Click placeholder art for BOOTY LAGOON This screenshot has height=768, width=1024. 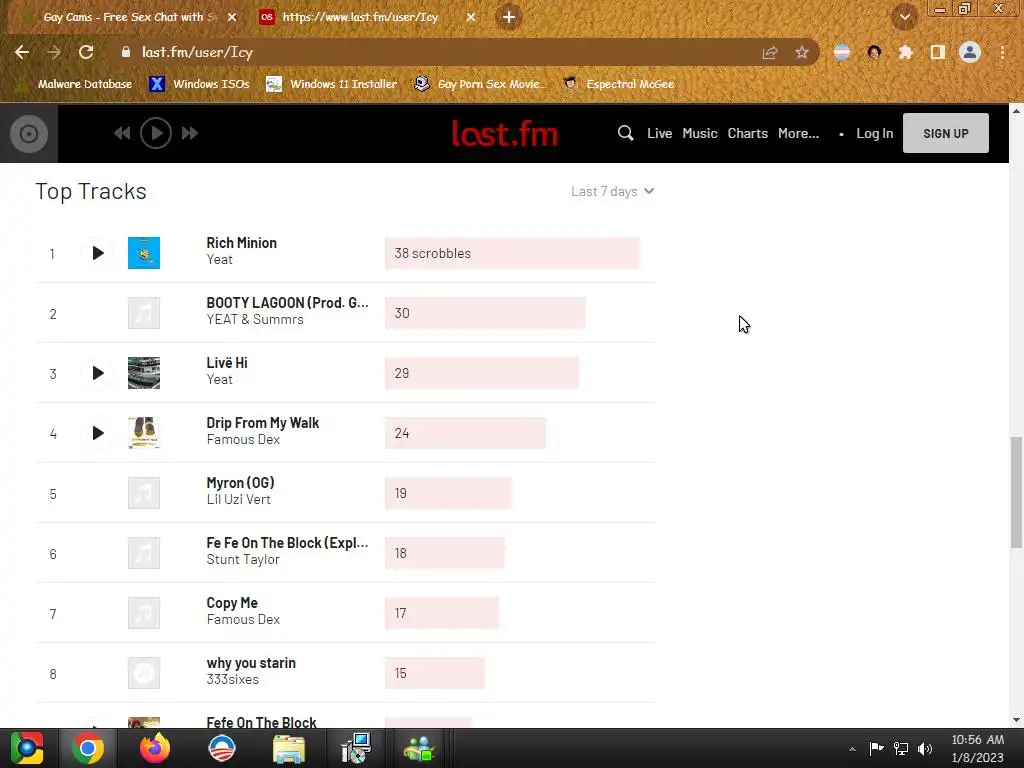click(144, 313)
